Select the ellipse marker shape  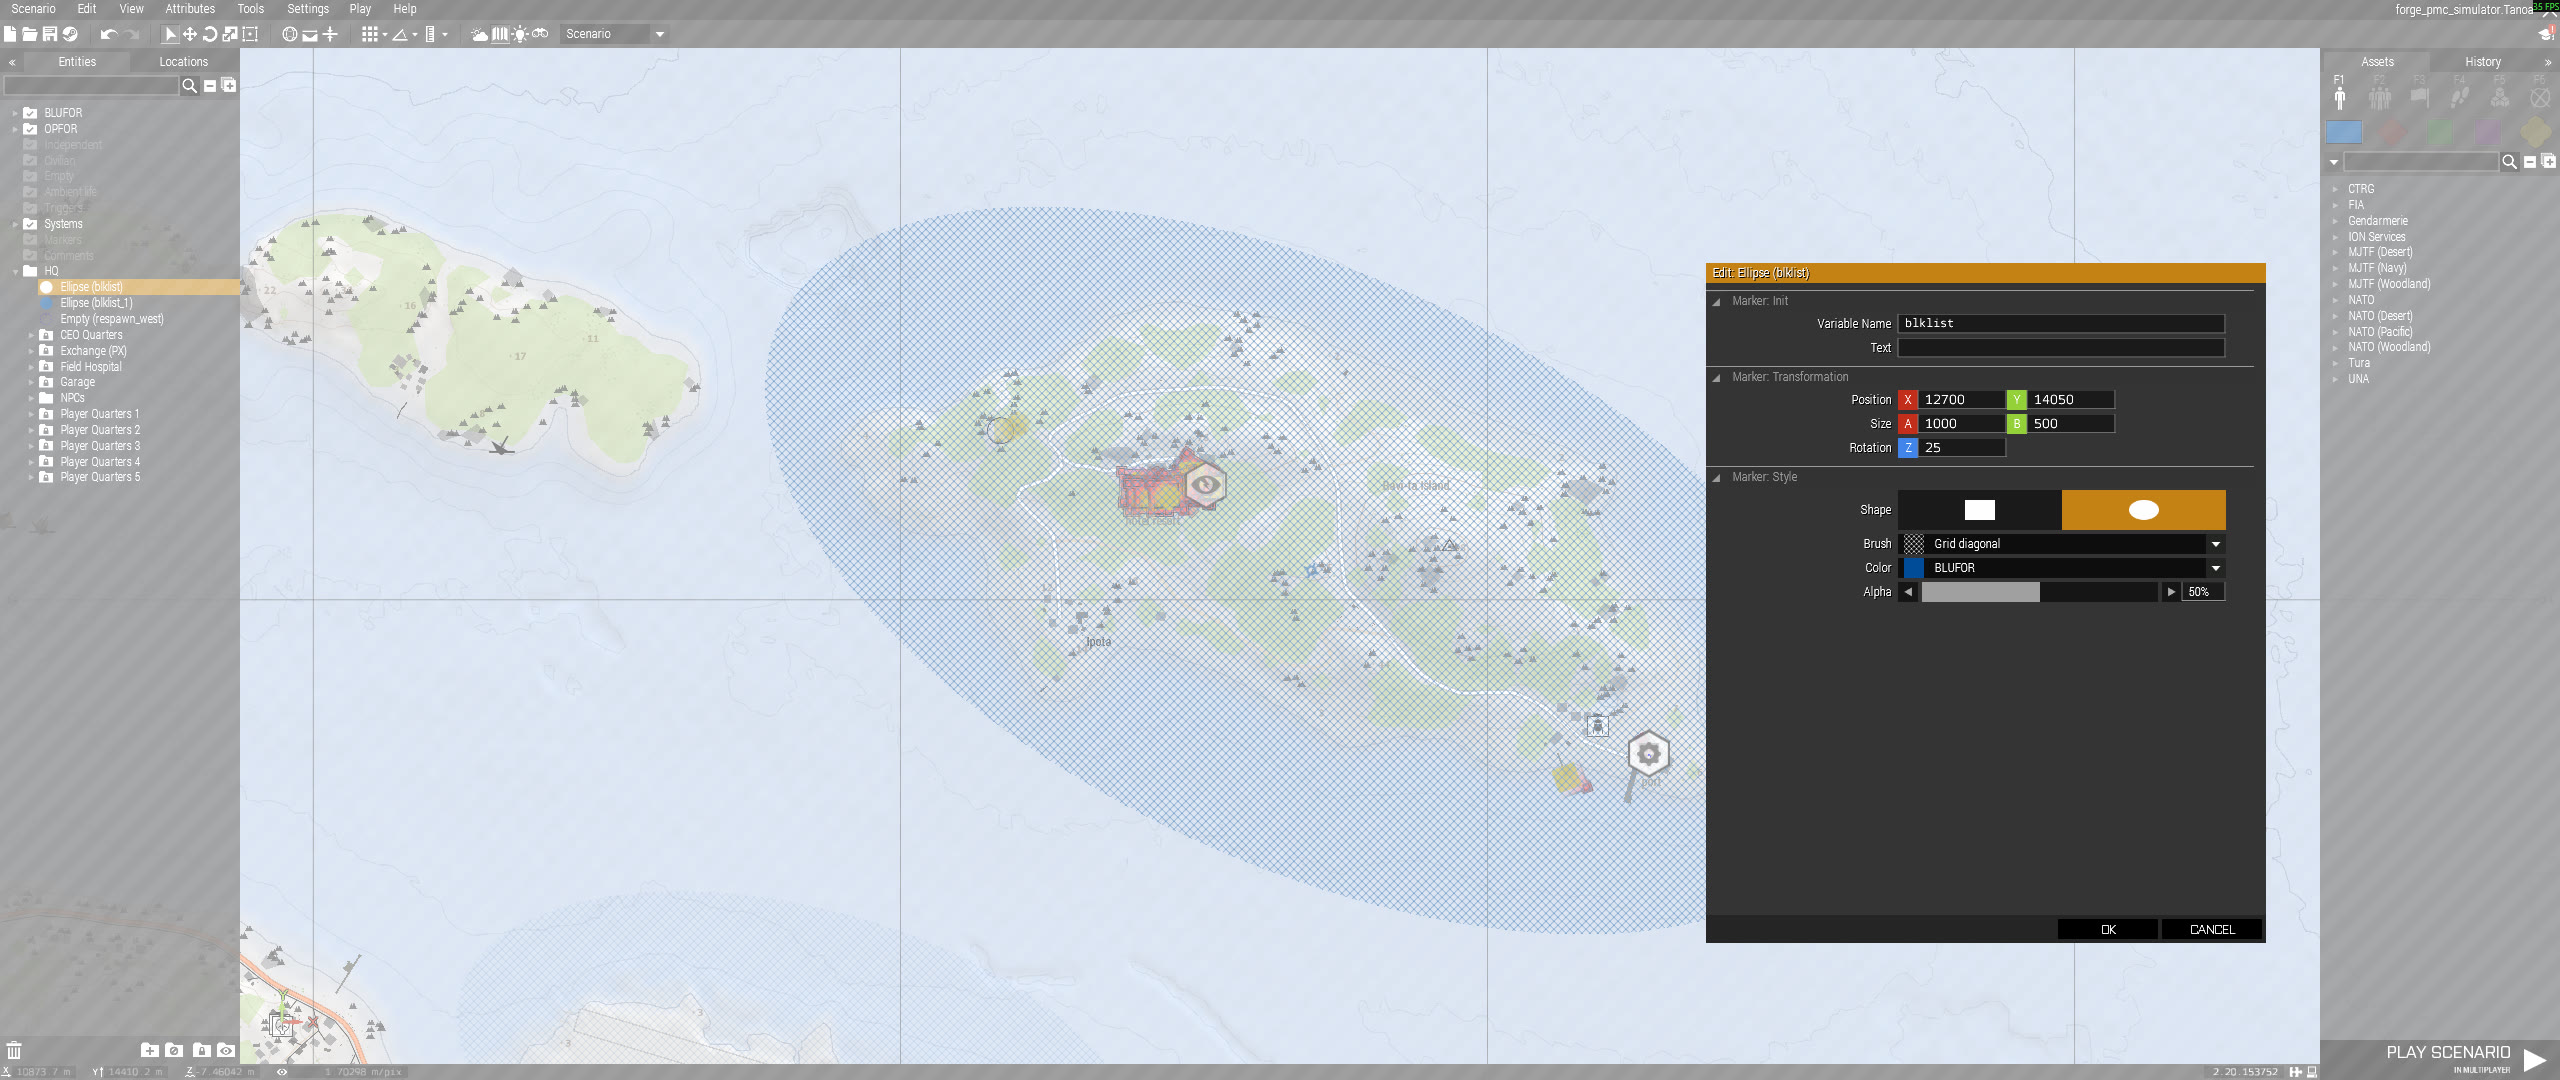click(x=2144, y=510)
